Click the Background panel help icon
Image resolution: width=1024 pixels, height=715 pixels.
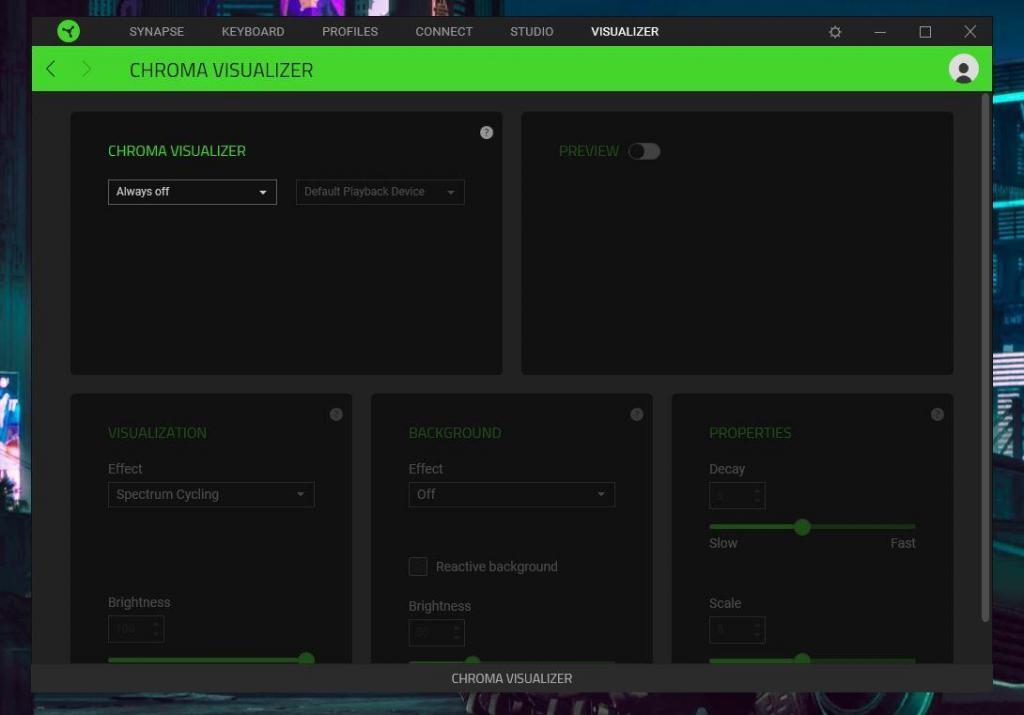point(636,414)
